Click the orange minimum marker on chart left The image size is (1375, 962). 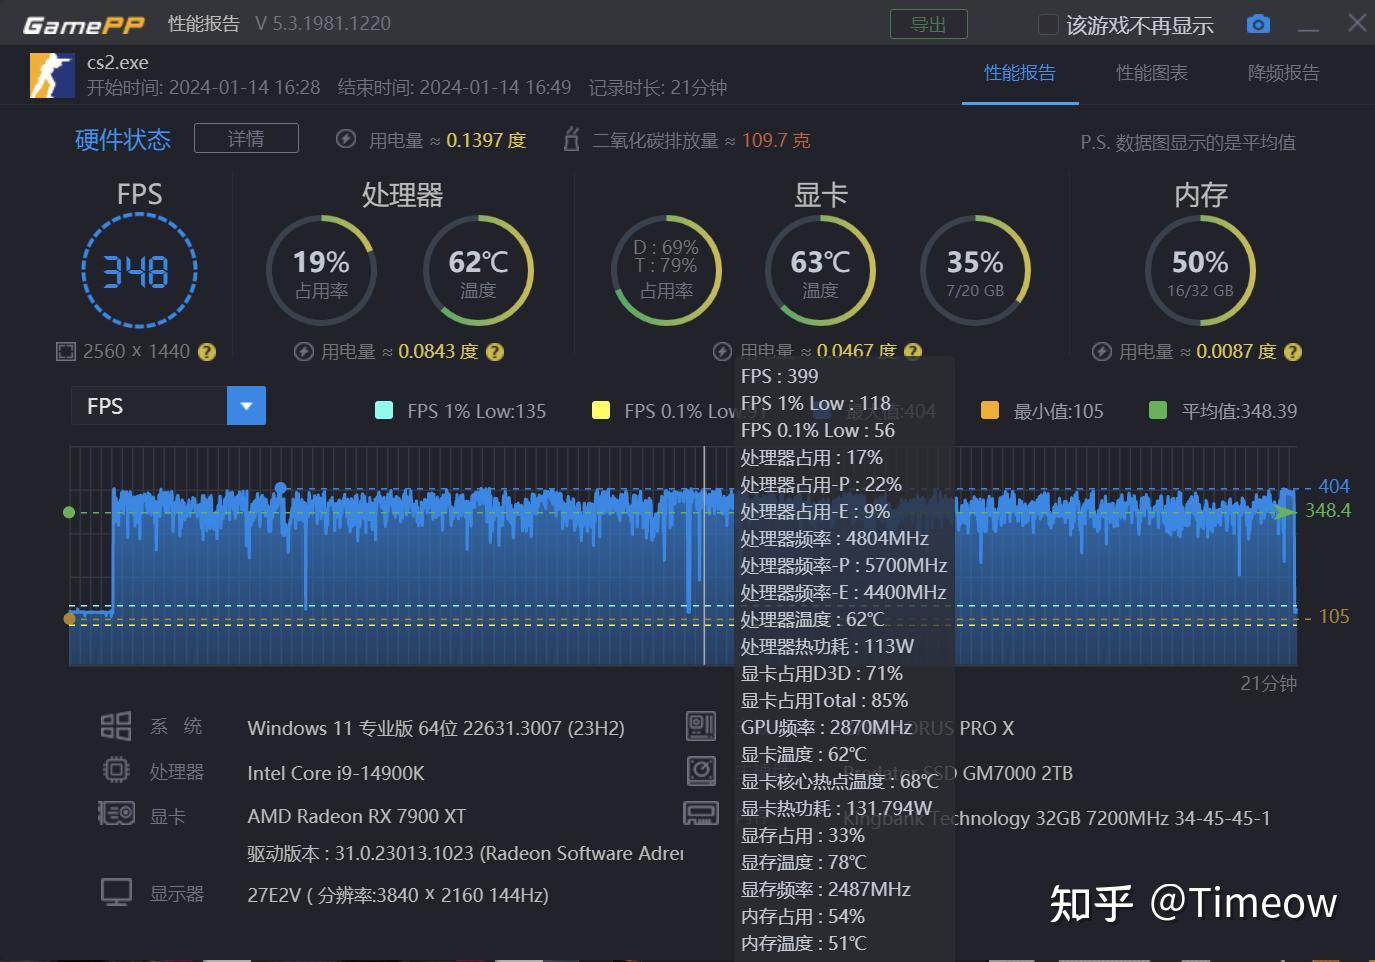pyautogui.click(x=69, y=618)
